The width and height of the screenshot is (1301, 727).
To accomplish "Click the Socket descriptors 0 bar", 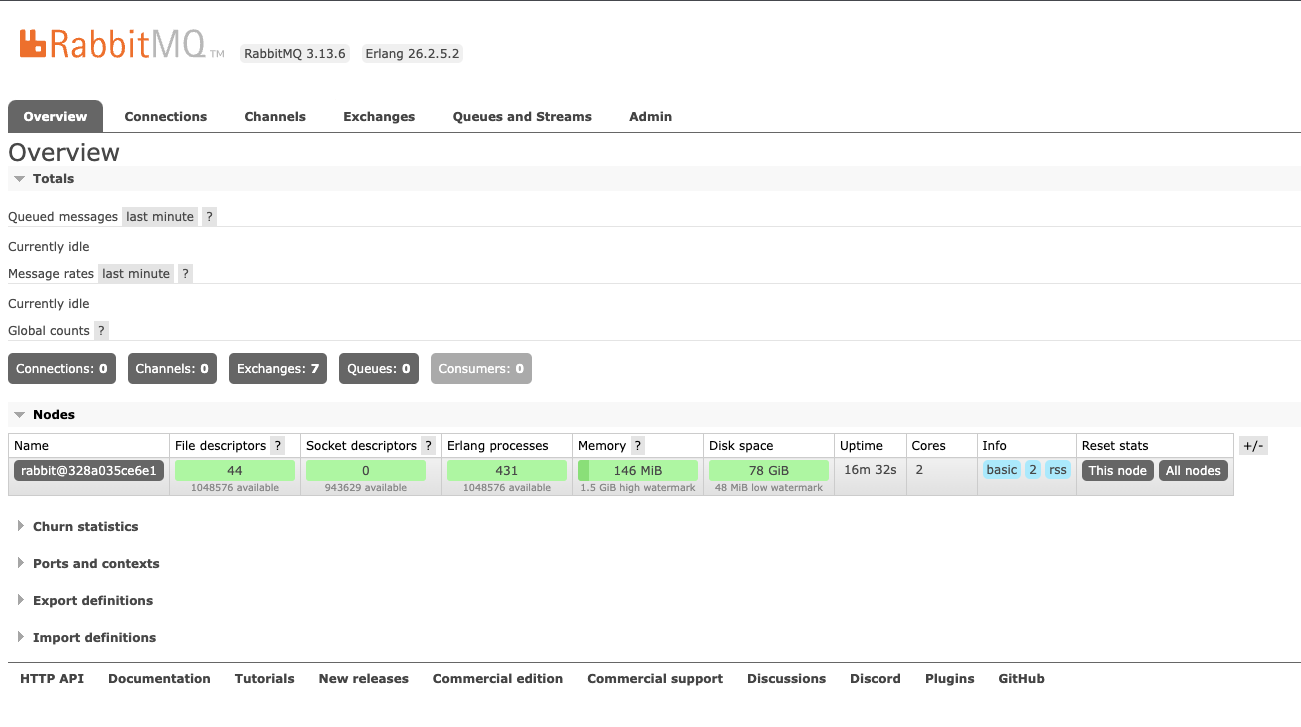I will [366, 471].
